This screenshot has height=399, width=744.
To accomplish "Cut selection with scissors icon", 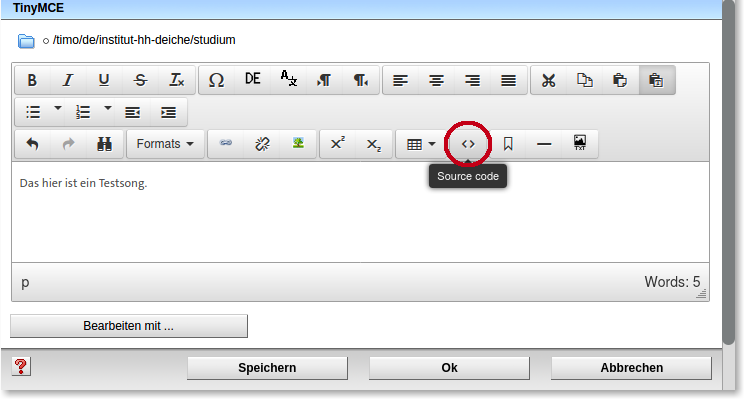I will (x=549, y=80).
